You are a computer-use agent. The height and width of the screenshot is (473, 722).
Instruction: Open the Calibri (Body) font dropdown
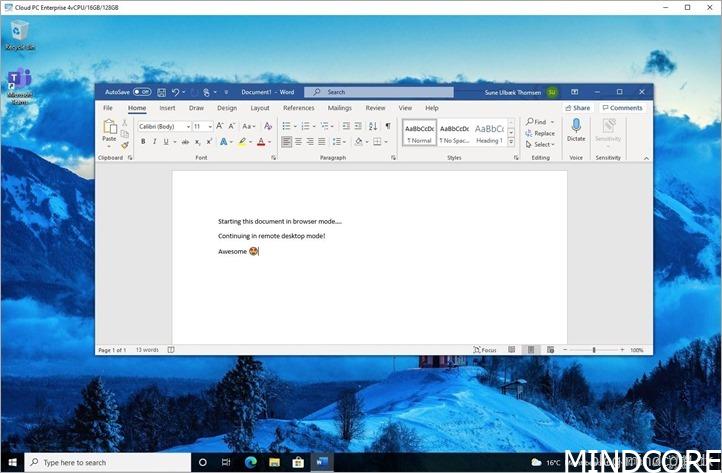pyautogui.click(x=163, y=126)
